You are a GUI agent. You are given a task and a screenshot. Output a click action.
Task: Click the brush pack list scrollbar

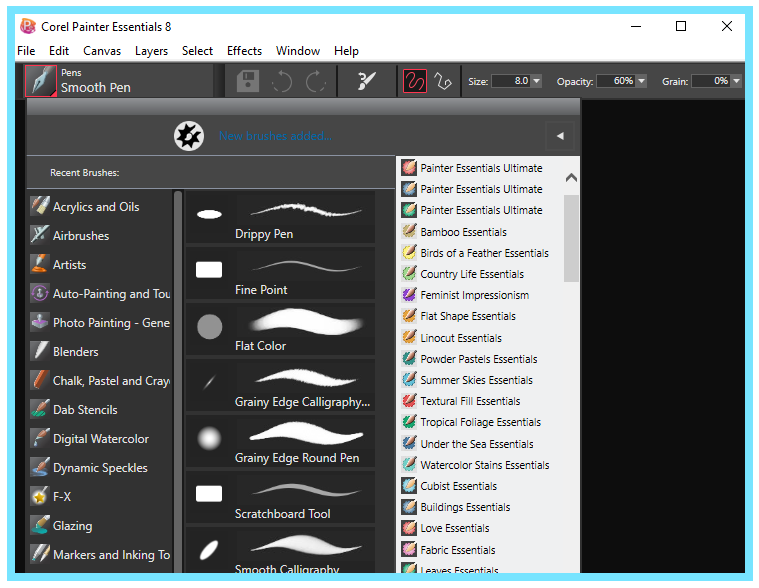[571, 238]
